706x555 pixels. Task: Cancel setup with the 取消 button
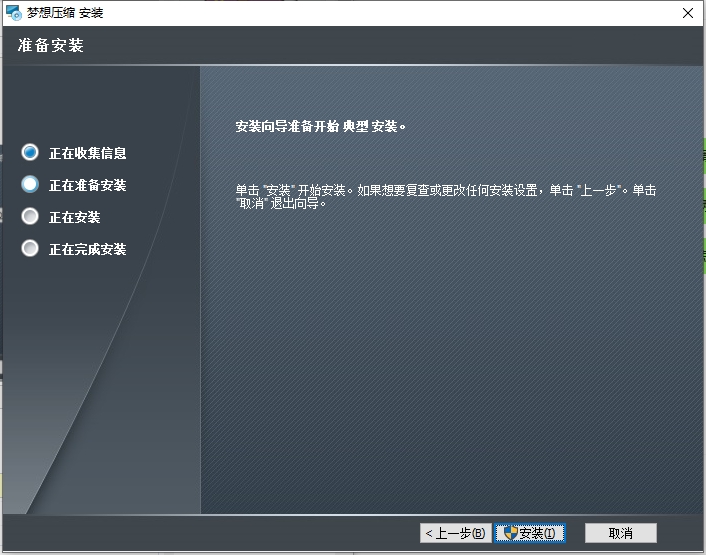[x=620, y=533]
